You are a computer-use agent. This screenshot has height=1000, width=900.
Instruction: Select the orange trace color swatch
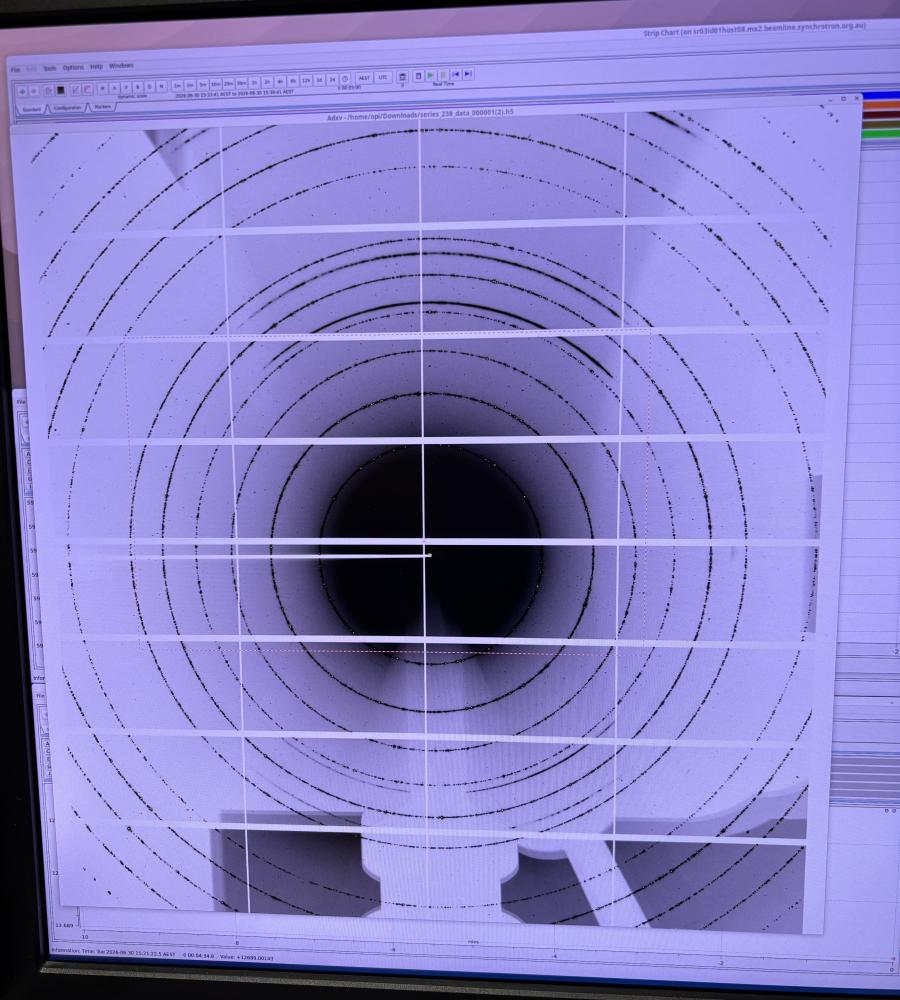click(881, 105)
